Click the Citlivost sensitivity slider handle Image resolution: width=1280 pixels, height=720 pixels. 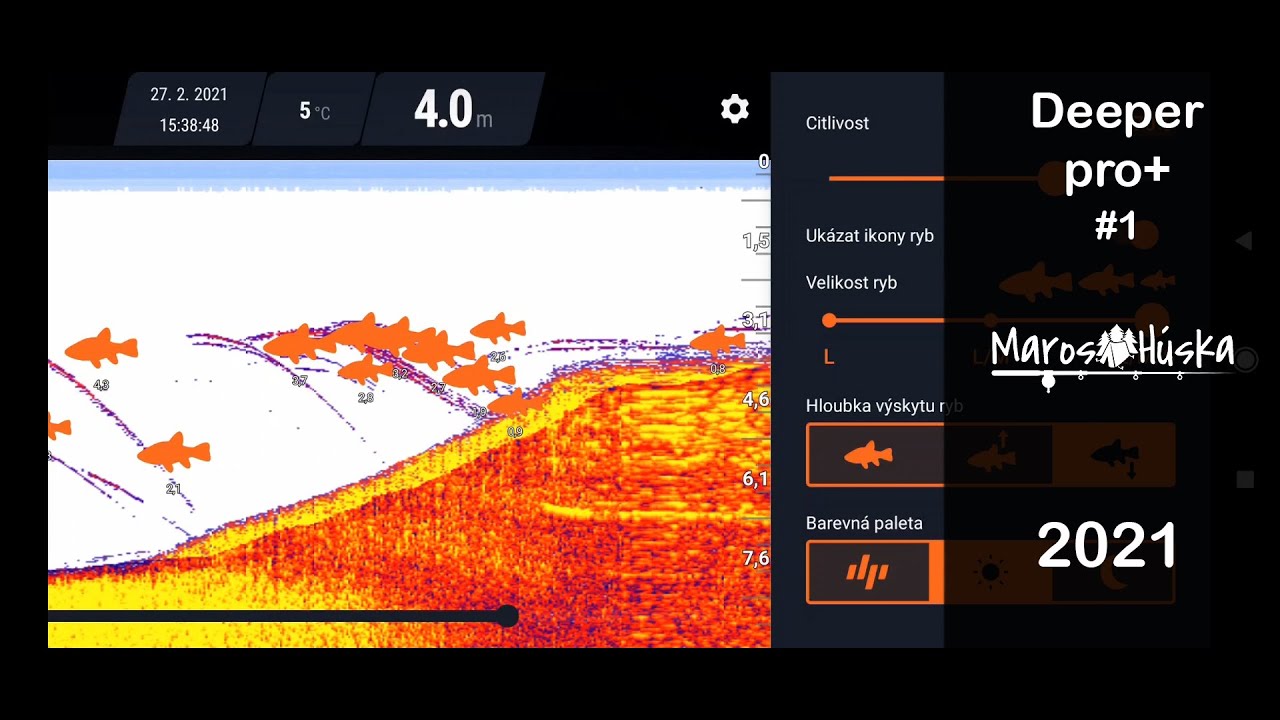(1054, 178)
